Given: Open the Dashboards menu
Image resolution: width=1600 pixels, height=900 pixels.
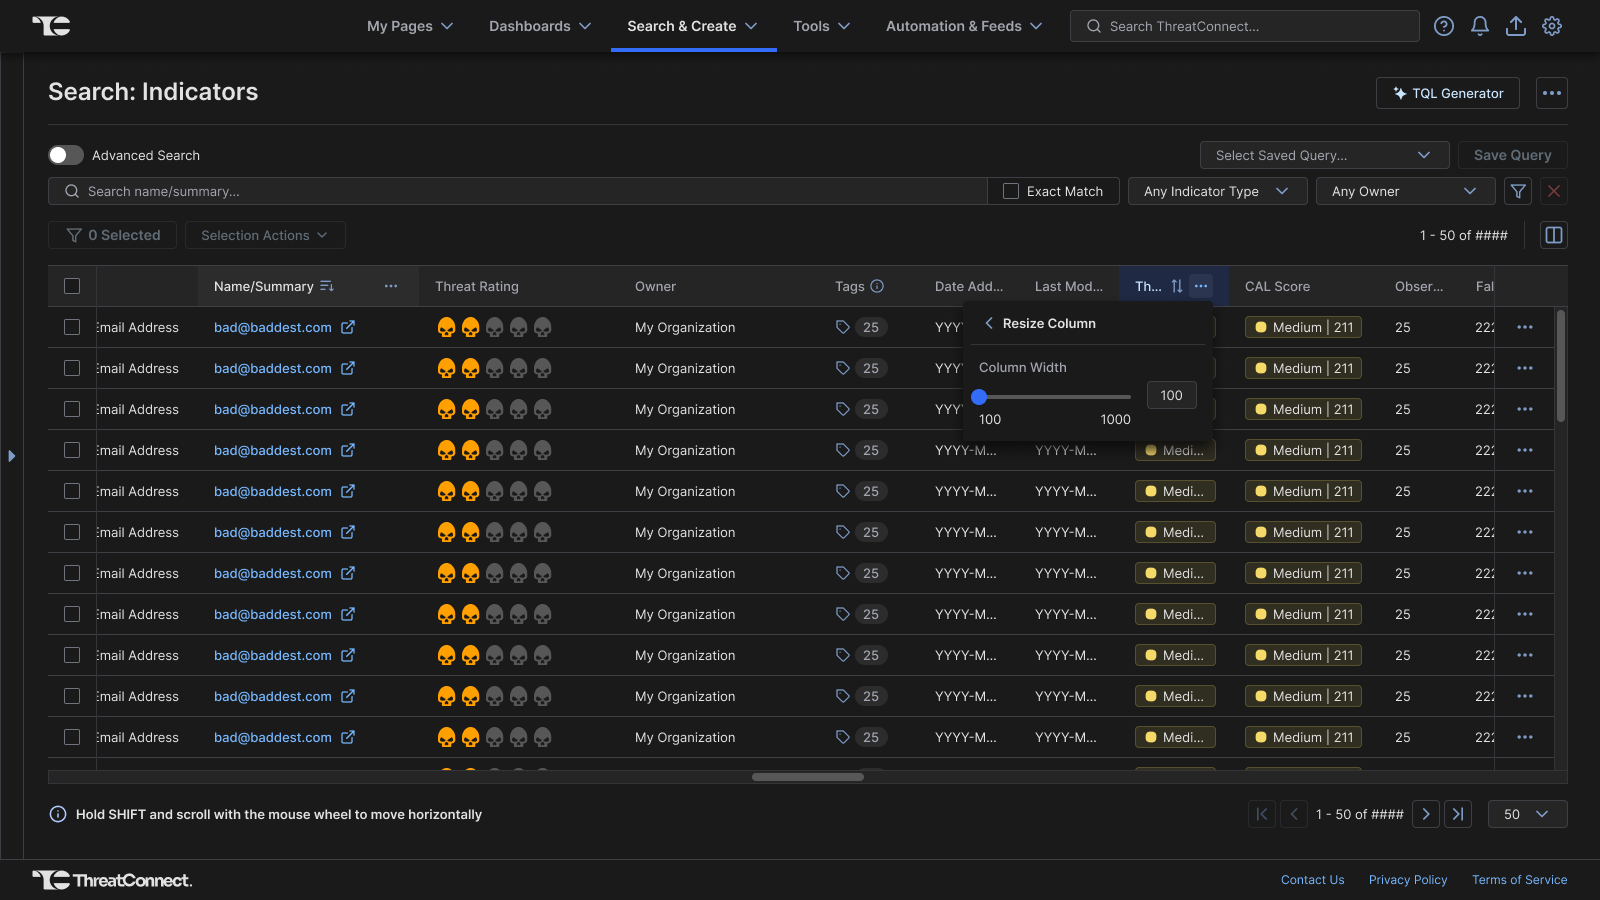Looking at the screenshot, I should [540, 26].
